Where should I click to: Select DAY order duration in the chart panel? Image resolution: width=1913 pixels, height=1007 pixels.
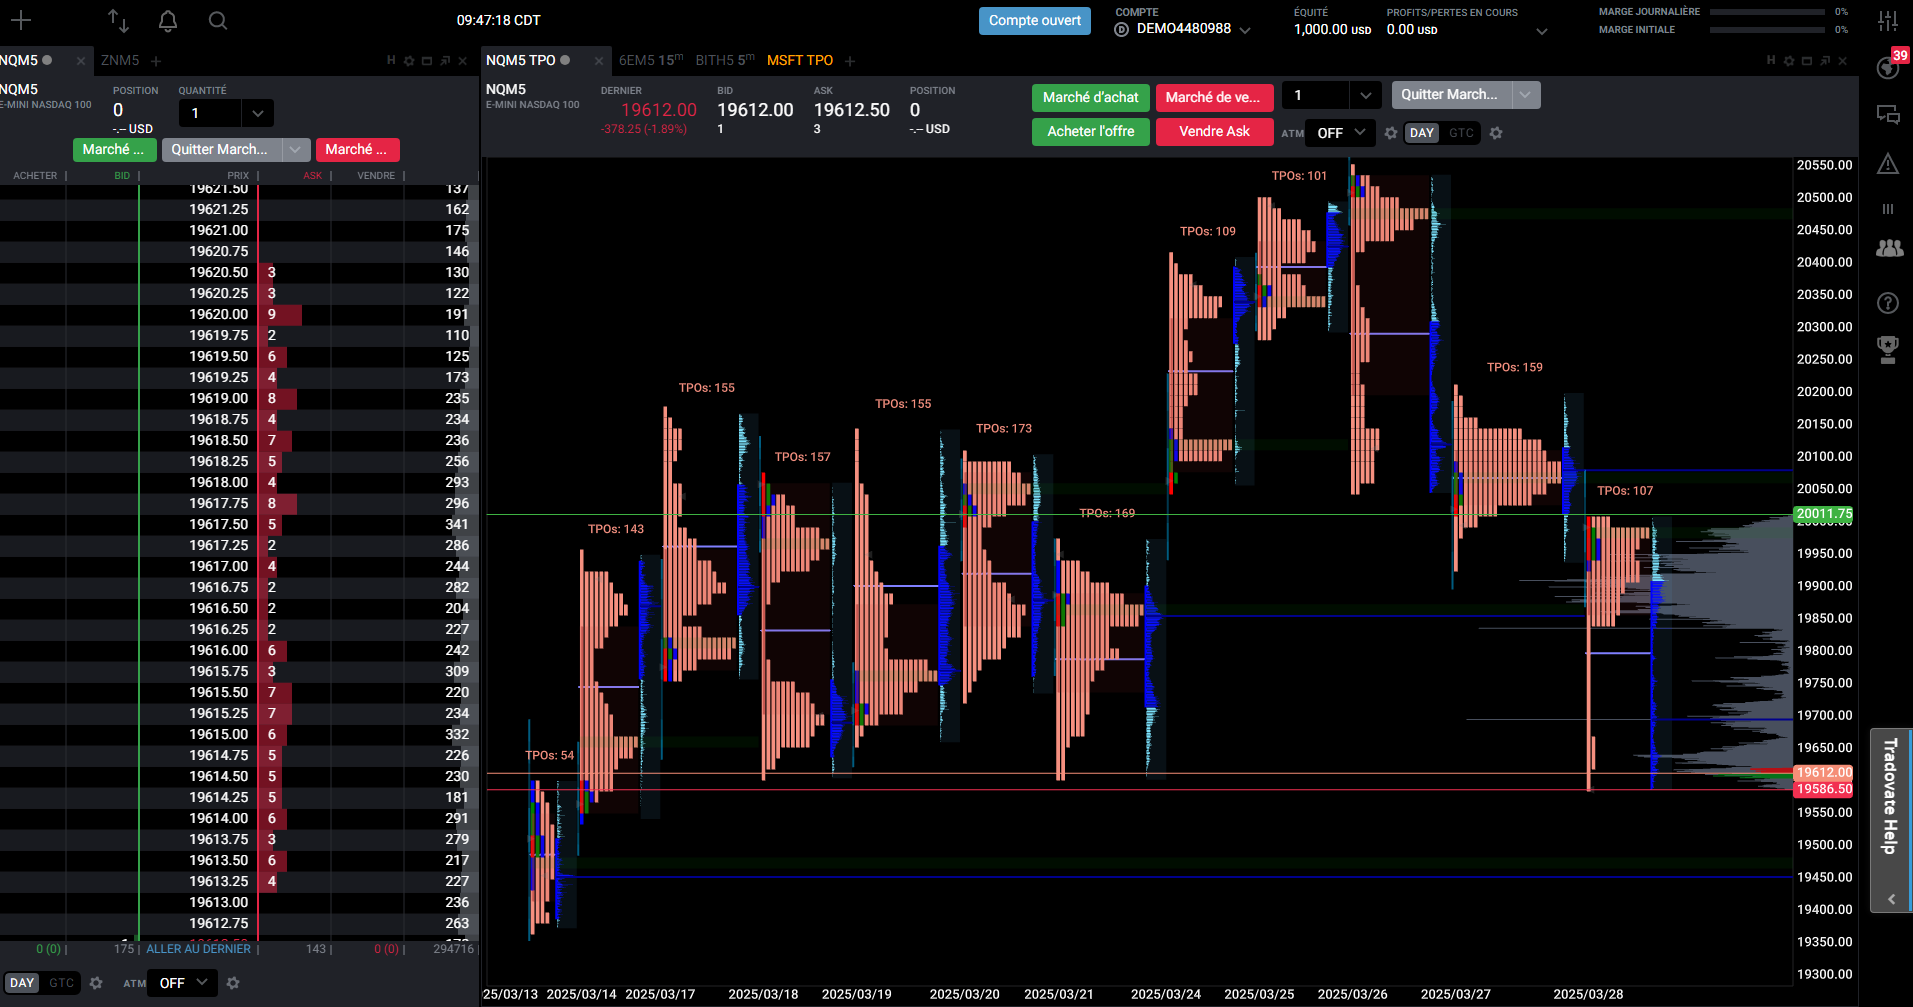pos(1422,133)
